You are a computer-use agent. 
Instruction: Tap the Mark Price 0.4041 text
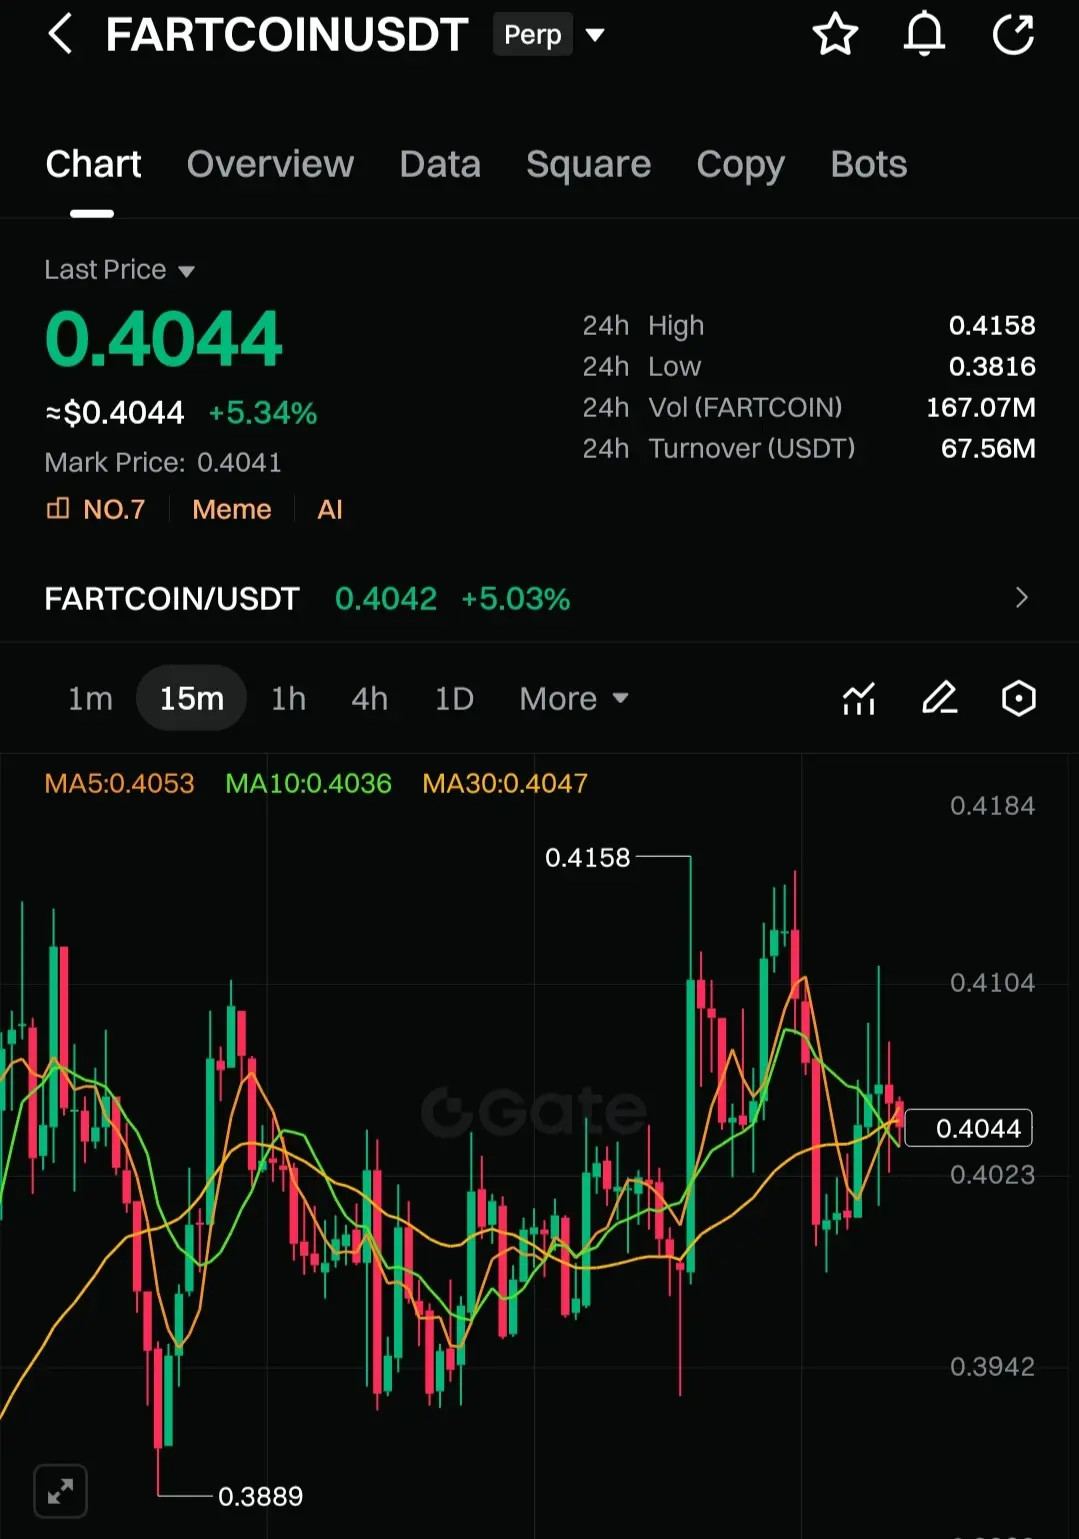[163, 462]
